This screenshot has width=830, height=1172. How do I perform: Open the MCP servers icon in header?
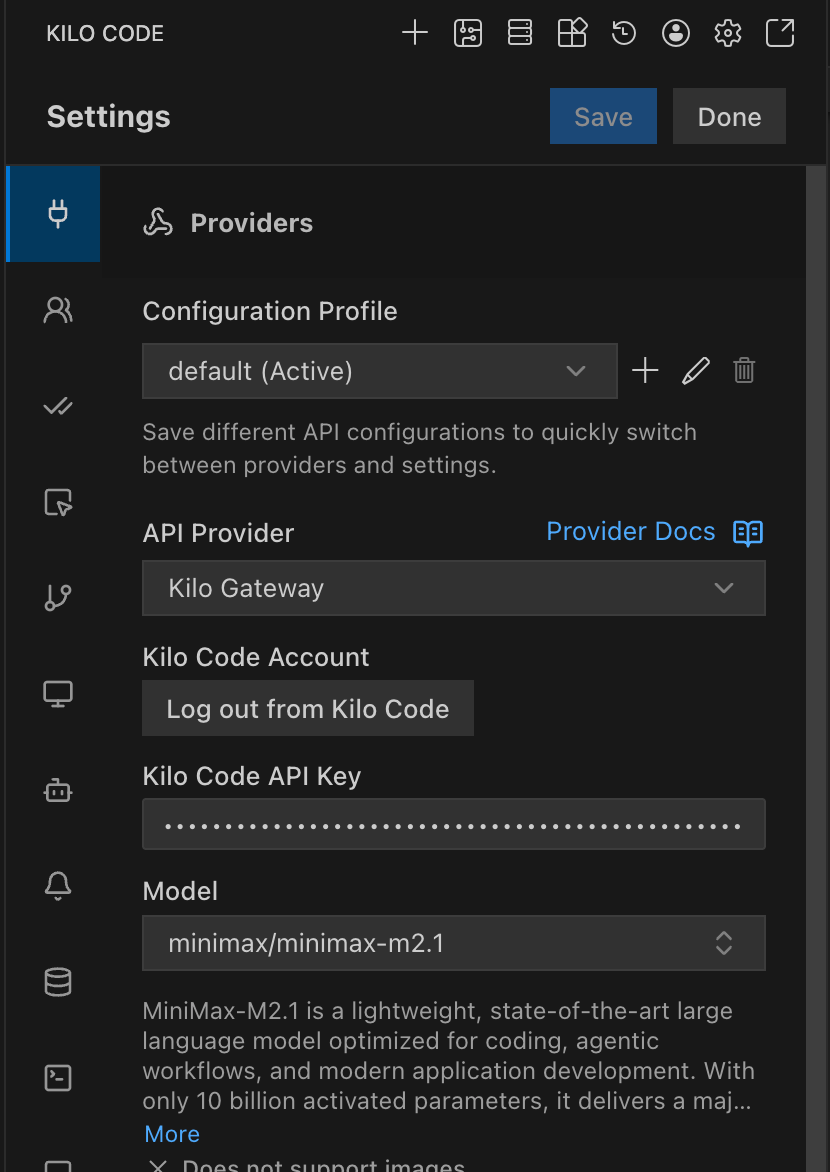[x=520, y=33]
